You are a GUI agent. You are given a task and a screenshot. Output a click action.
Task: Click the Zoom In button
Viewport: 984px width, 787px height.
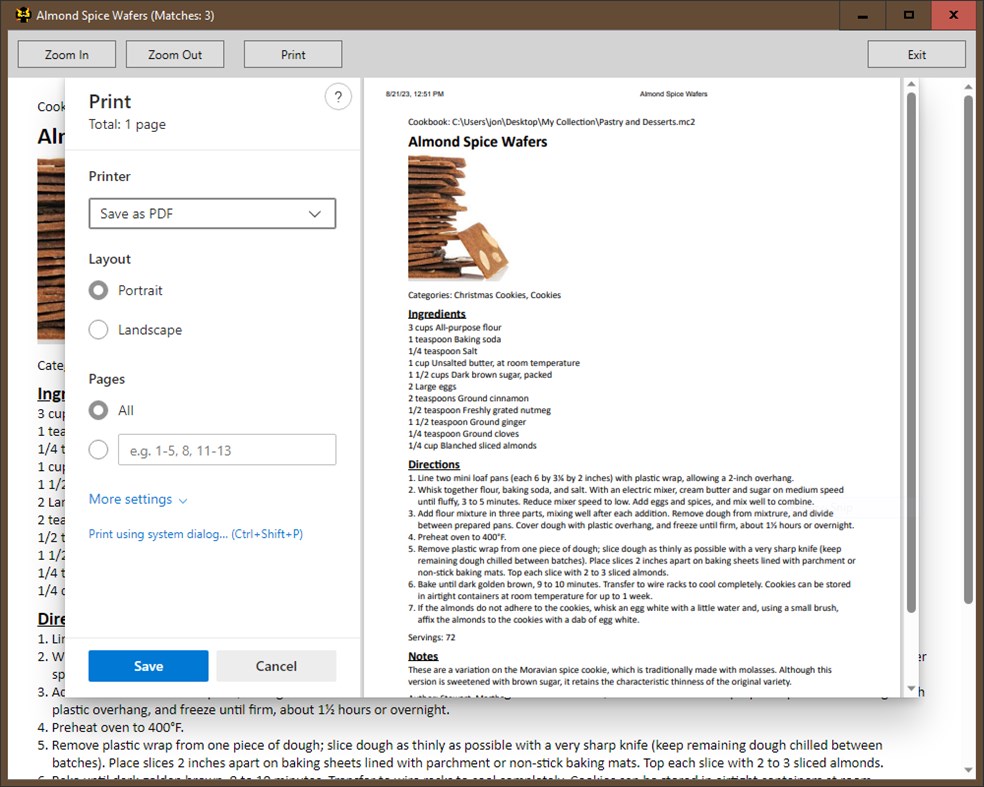[66, 53]
